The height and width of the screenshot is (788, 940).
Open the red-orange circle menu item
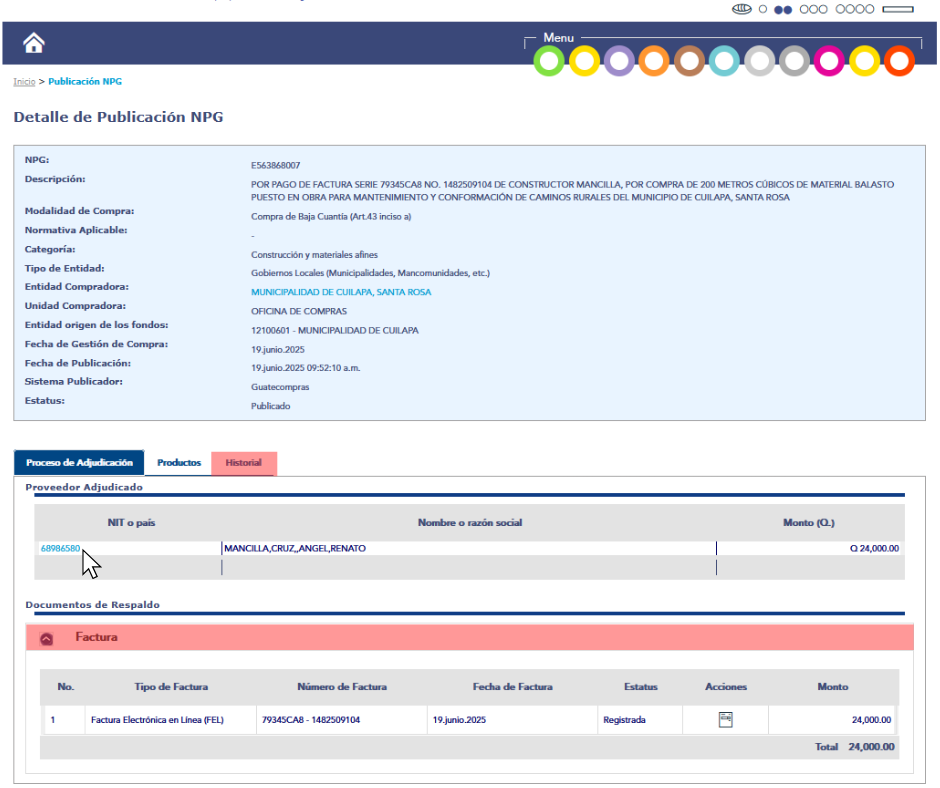pos(899,61)
